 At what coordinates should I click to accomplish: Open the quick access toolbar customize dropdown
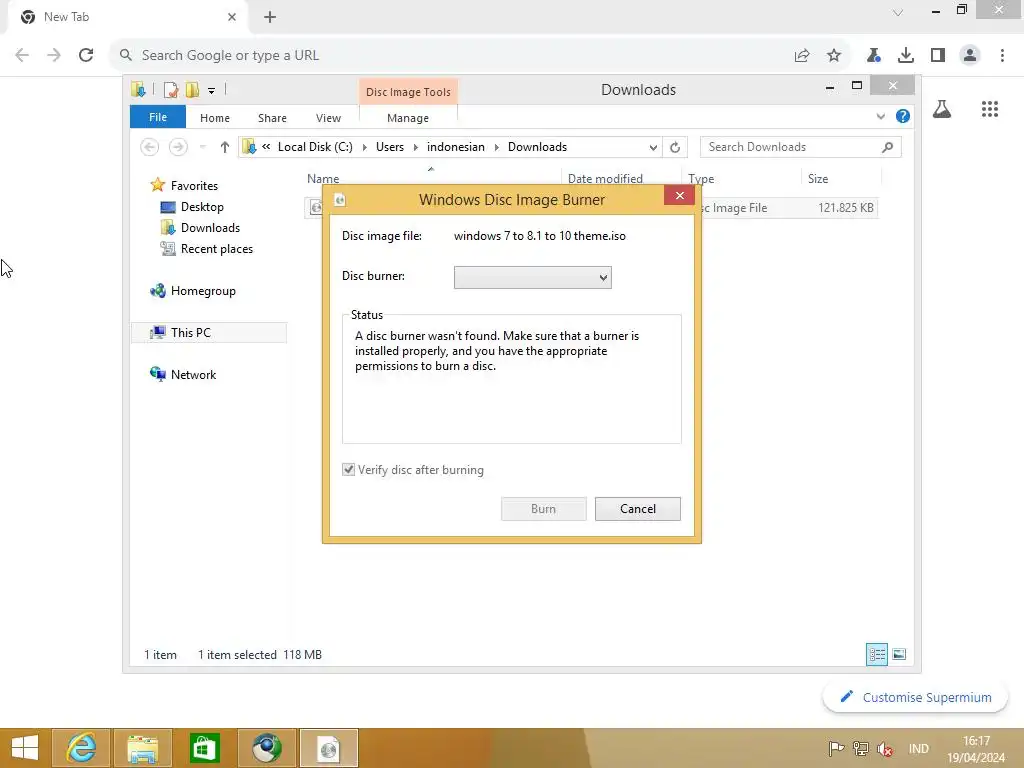coord(212,91)
